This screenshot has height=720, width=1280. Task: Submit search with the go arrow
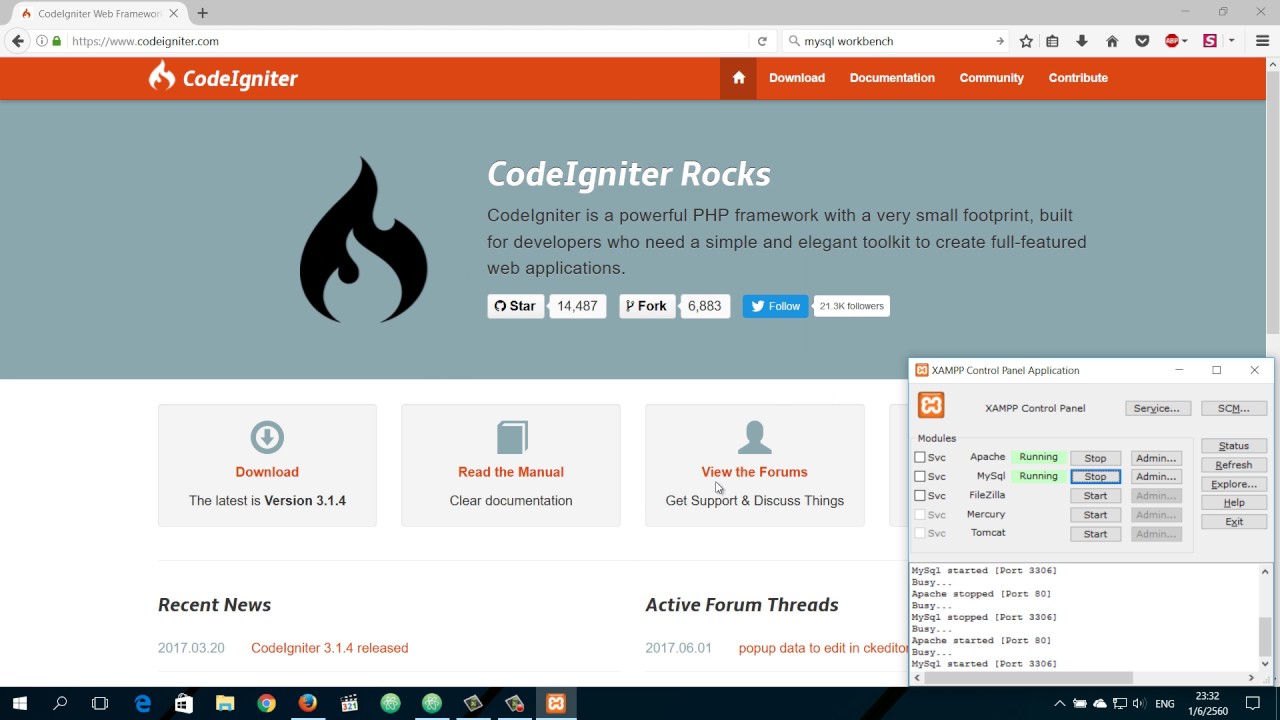pyautogui.click(x=999, y=41)
